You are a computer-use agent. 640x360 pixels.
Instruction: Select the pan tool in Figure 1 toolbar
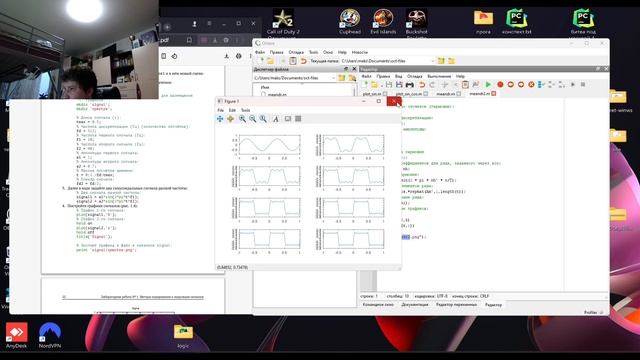pos(220,119)
